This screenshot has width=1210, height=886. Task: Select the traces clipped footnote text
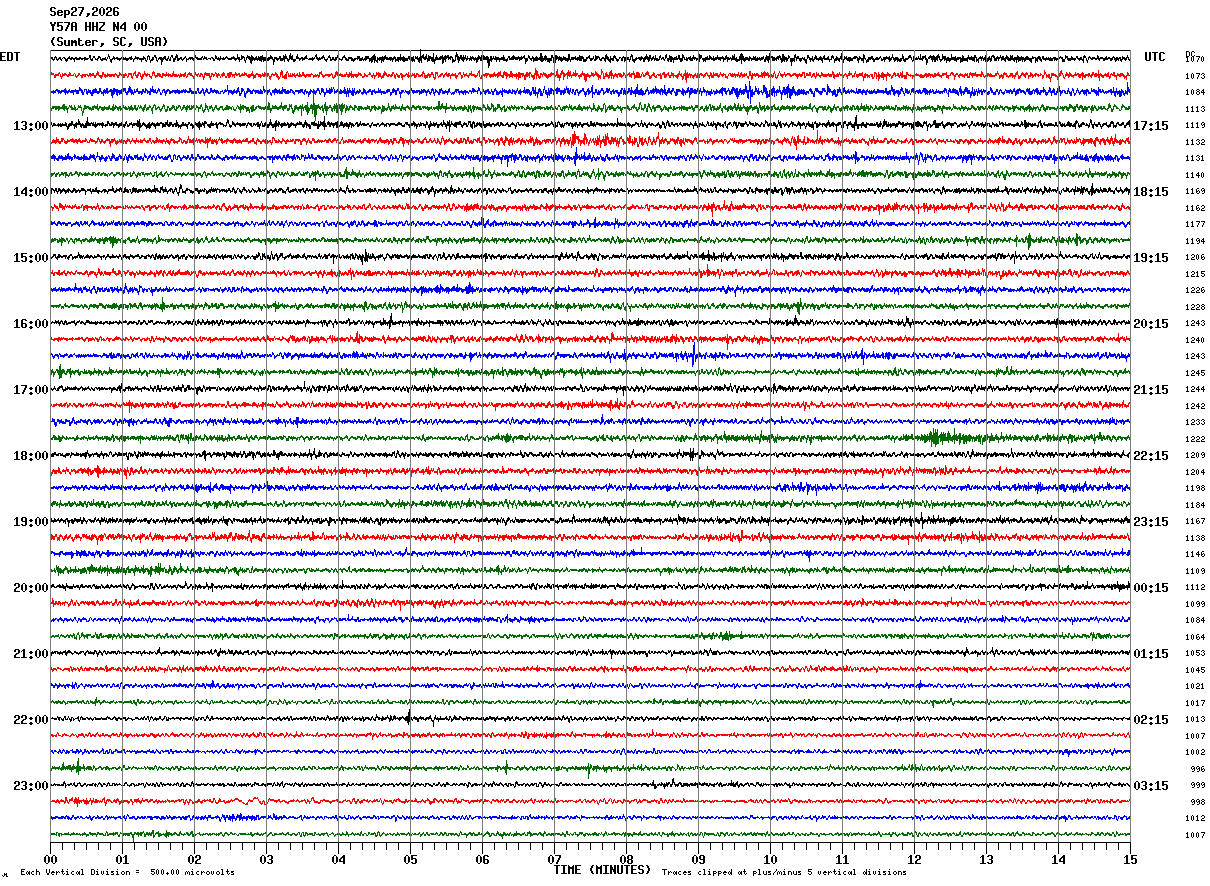[x=784, y=872]
